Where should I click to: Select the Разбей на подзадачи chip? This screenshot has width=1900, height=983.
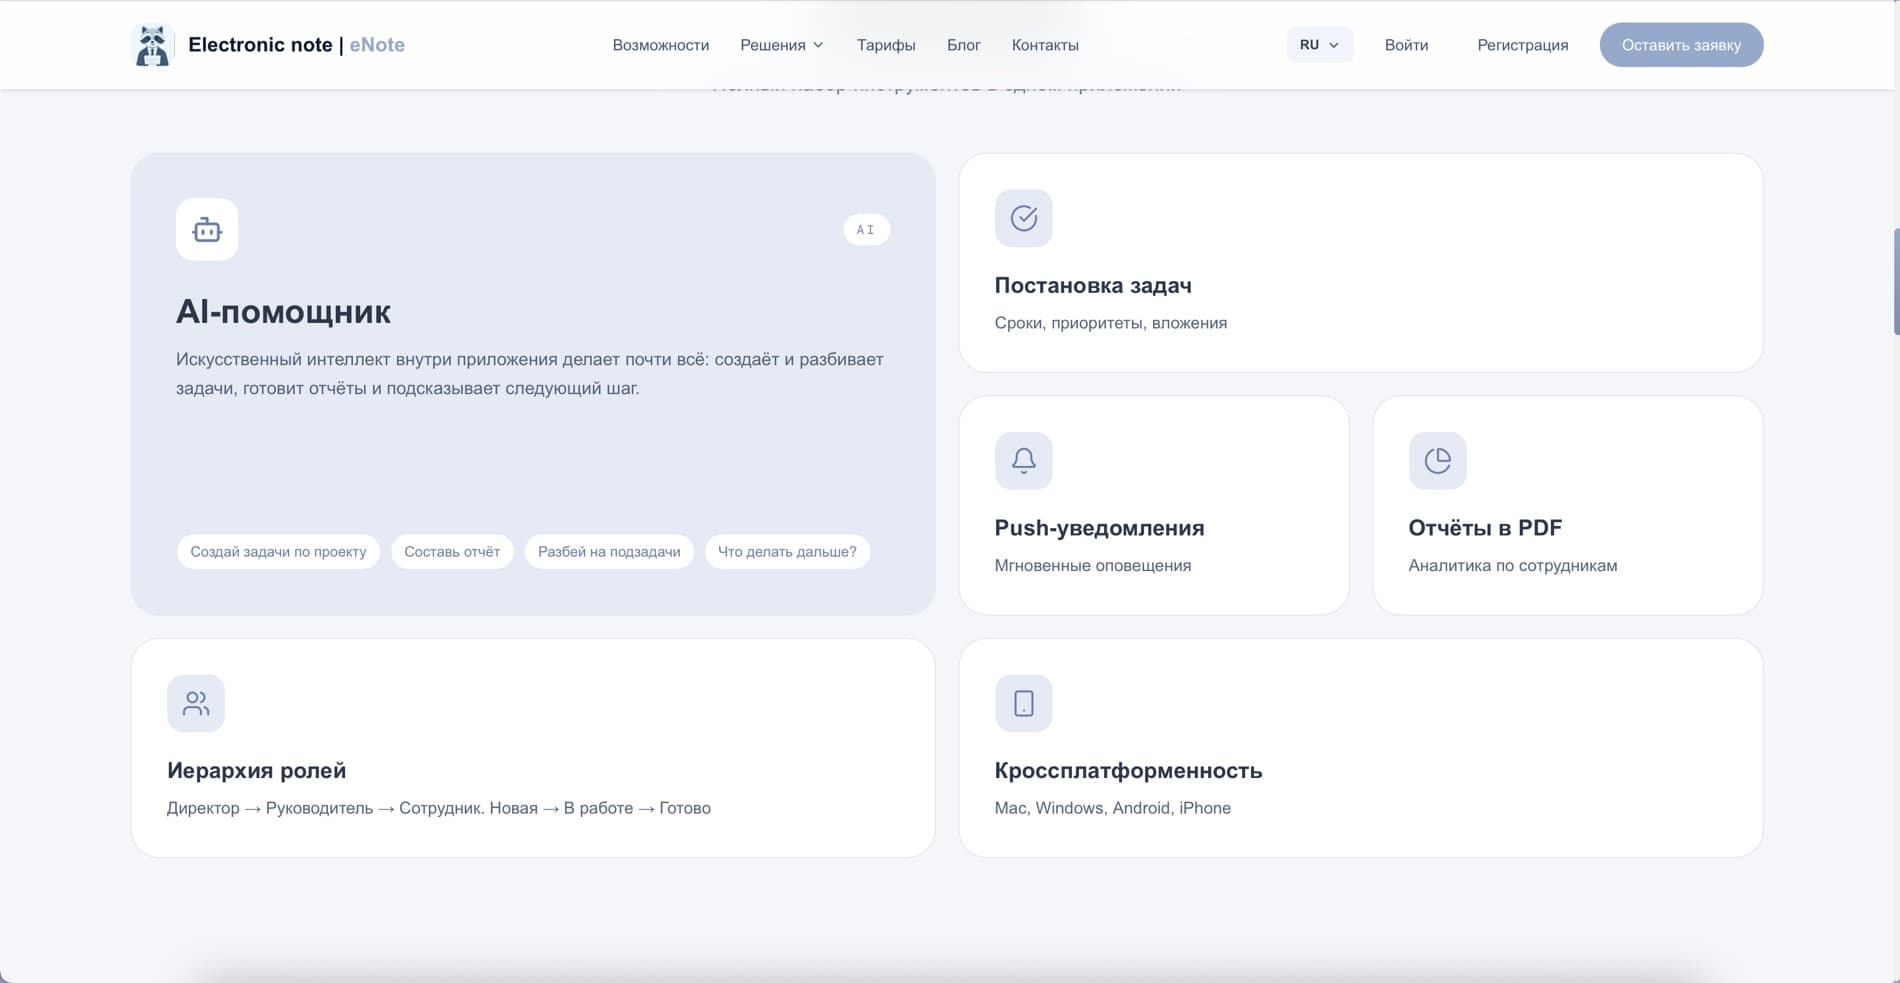609,552
